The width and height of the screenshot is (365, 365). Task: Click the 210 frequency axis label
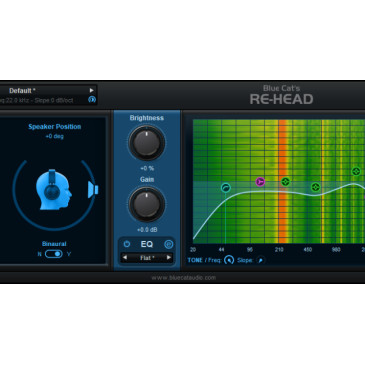pyautogui.click(x=279, y=250)
